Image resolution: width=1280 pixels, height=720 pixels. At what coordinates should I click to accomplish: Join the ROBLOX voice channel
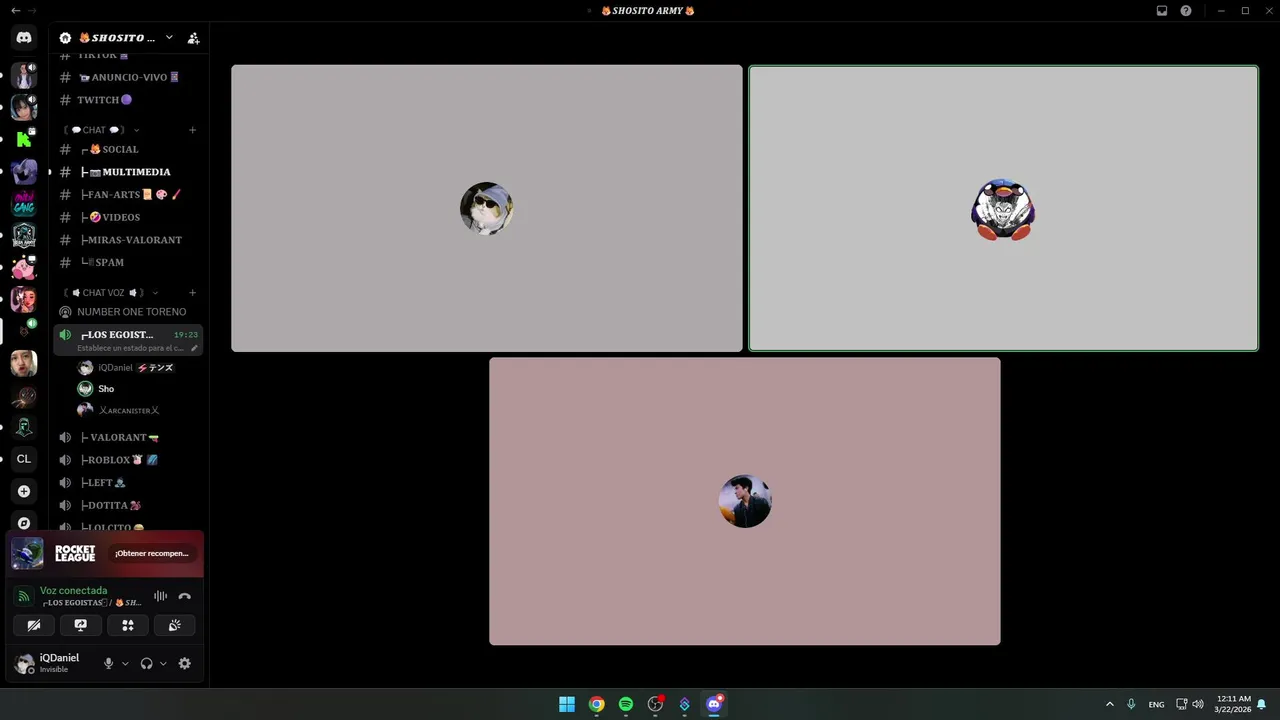pos(128,460)
